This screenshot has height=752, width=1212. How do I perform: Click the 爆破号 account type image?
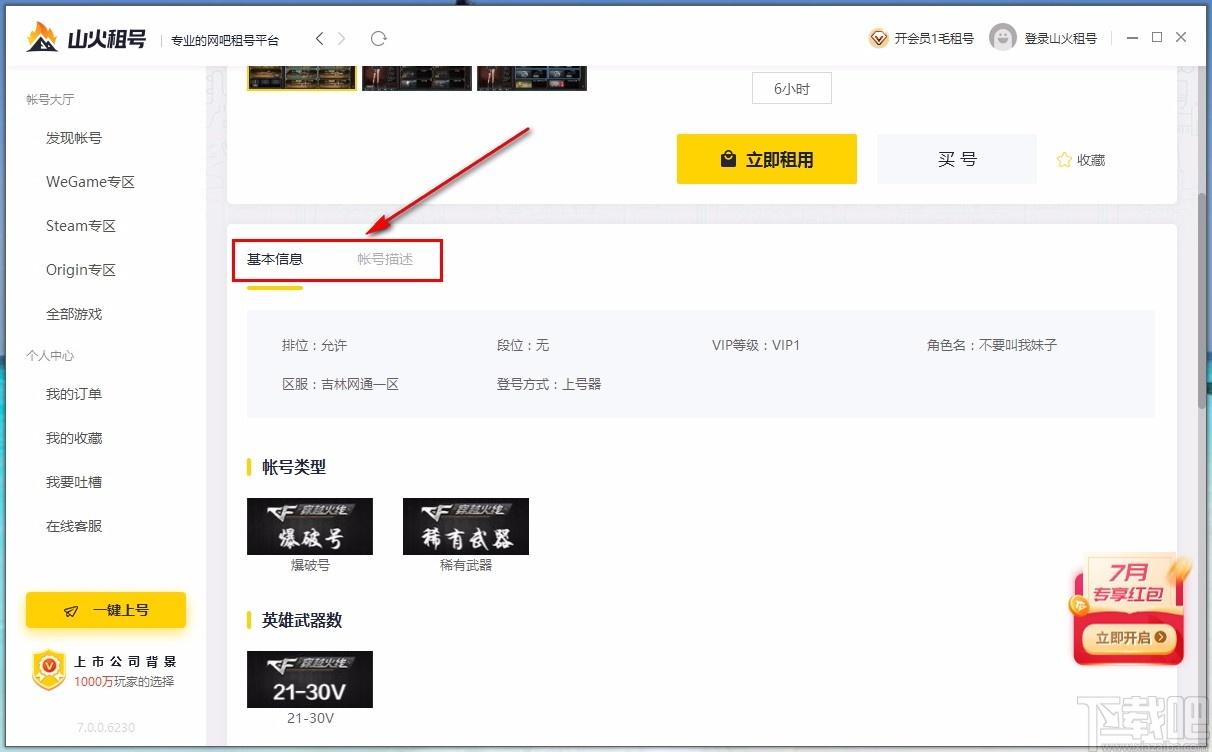[310, 526]
